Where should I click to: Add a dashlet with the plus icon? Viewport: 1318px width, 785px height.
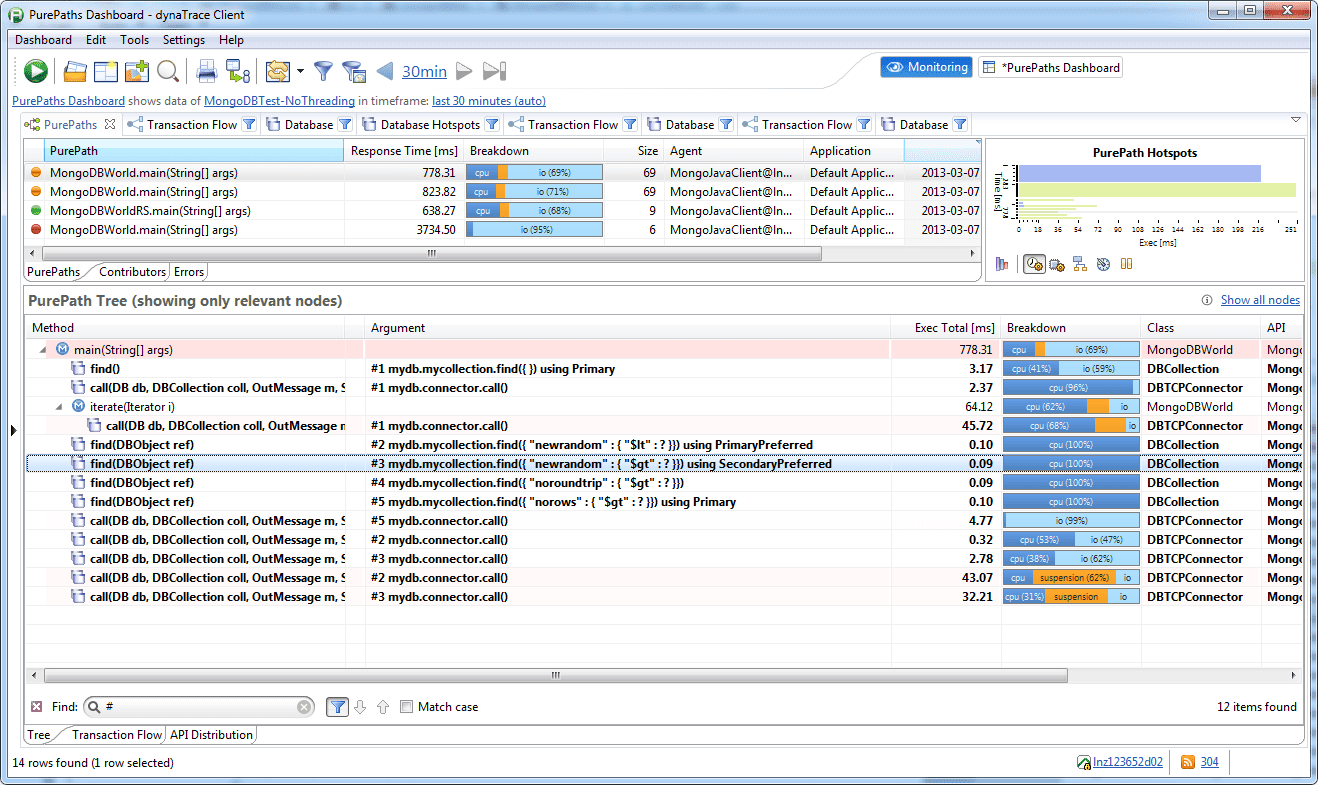[x=137, y=71]
